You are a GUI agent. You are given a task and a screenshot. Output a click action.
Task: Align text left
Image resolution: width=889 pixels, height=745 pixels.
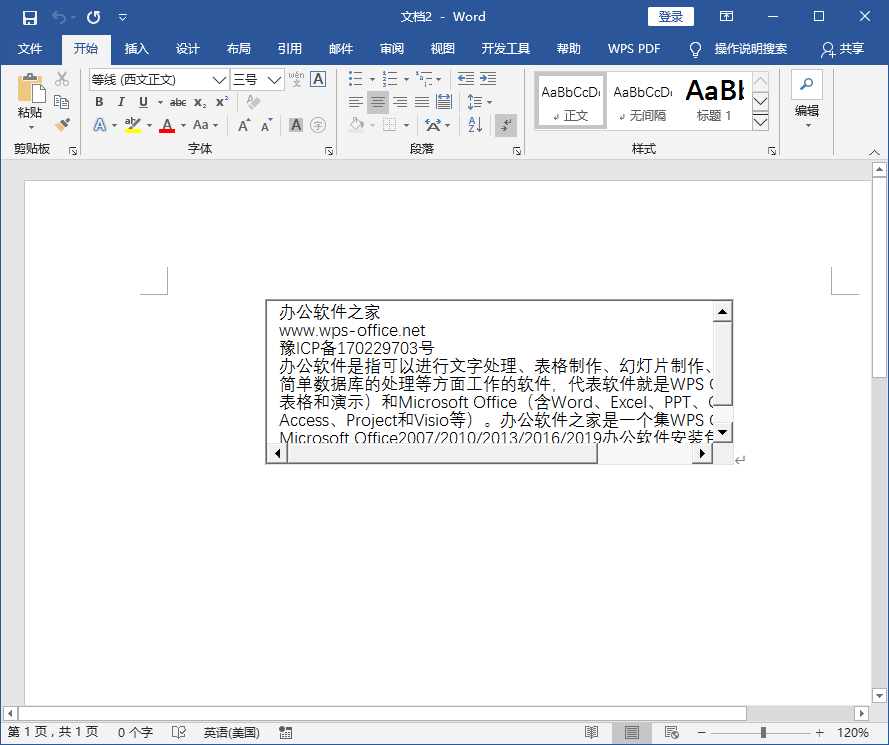(355, 102)
